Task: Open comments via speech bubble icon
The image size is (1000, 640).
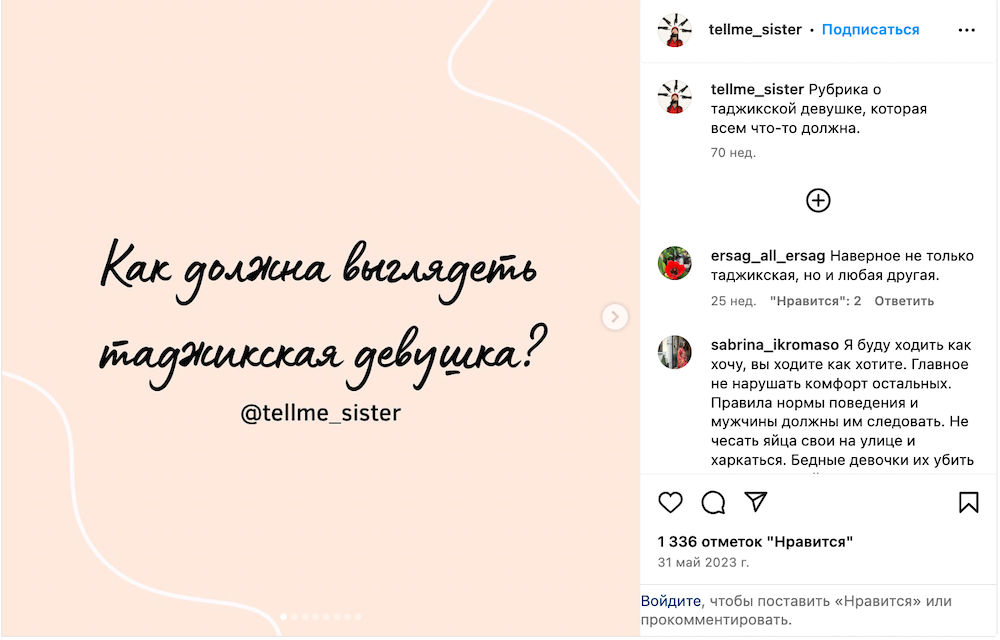Action: 713,502
